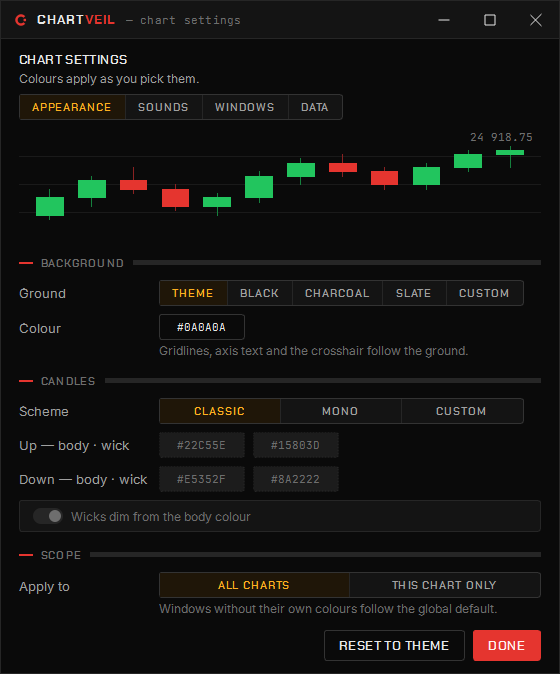Click the global default hint text
560x674 pixels.
click(328, 609)
